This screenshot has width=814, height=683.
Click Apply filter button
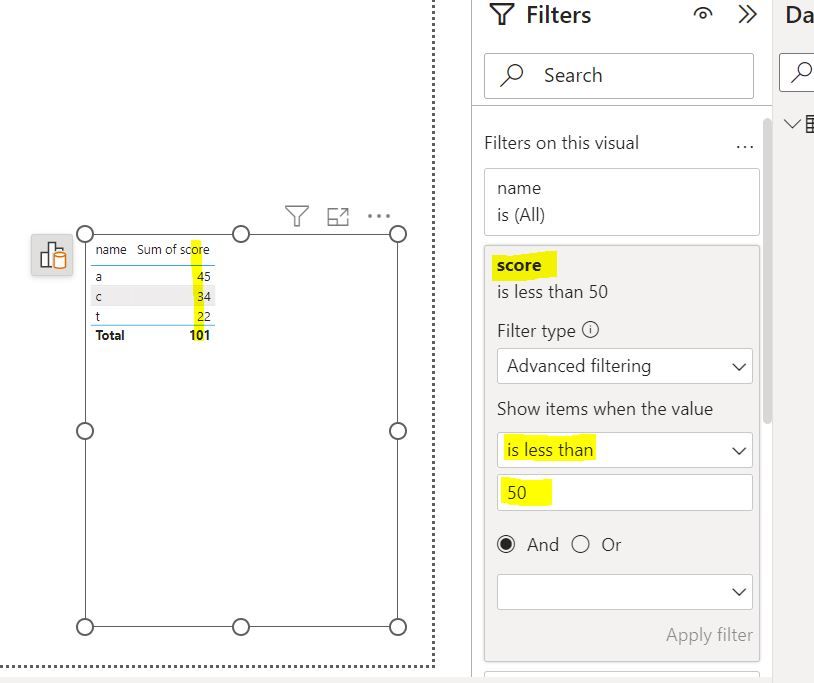(x=709, y=635)
